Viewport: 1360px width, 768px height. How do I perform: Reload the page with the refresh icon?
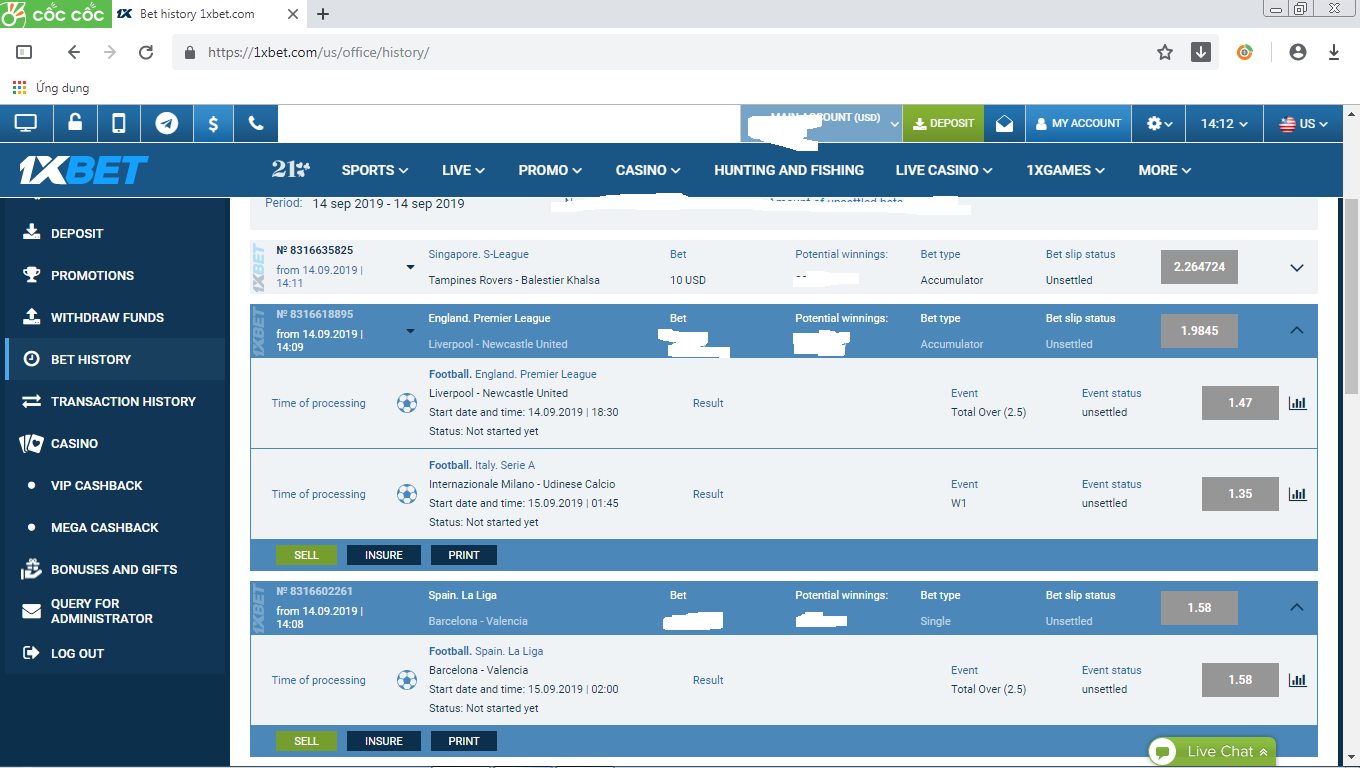click(x=146, y=52)
